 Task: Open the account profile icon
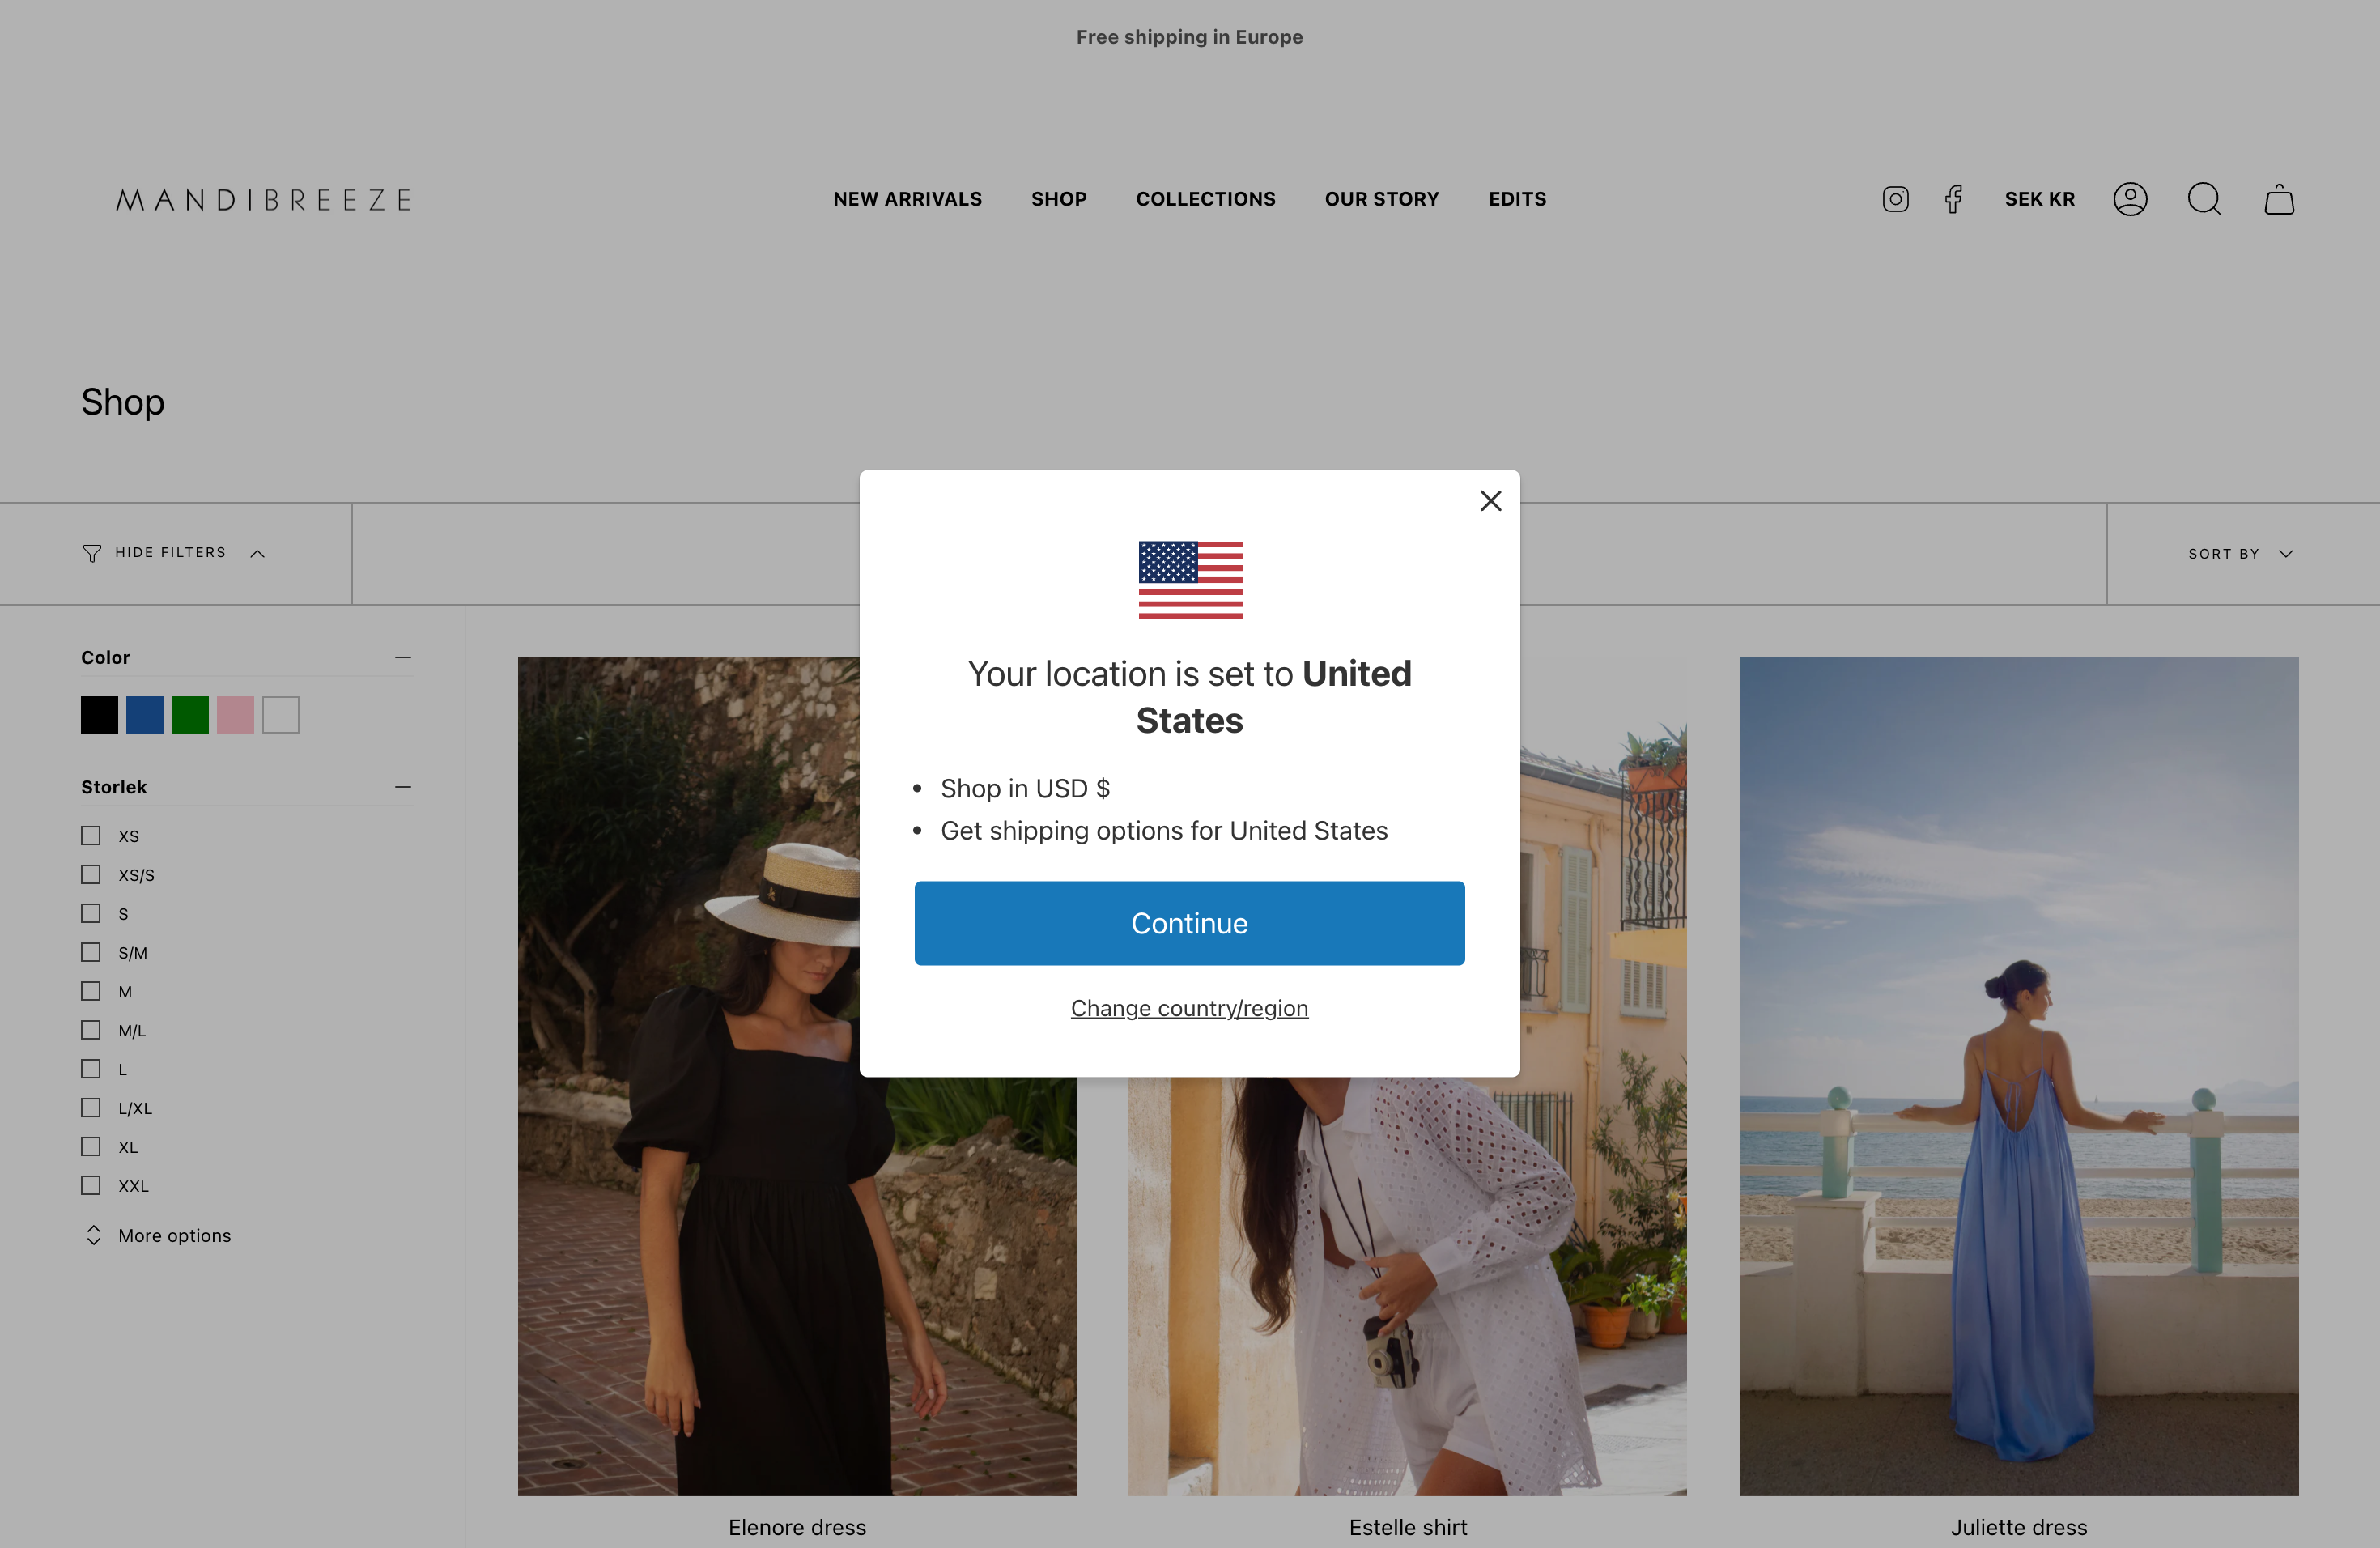pos(2131,199)
